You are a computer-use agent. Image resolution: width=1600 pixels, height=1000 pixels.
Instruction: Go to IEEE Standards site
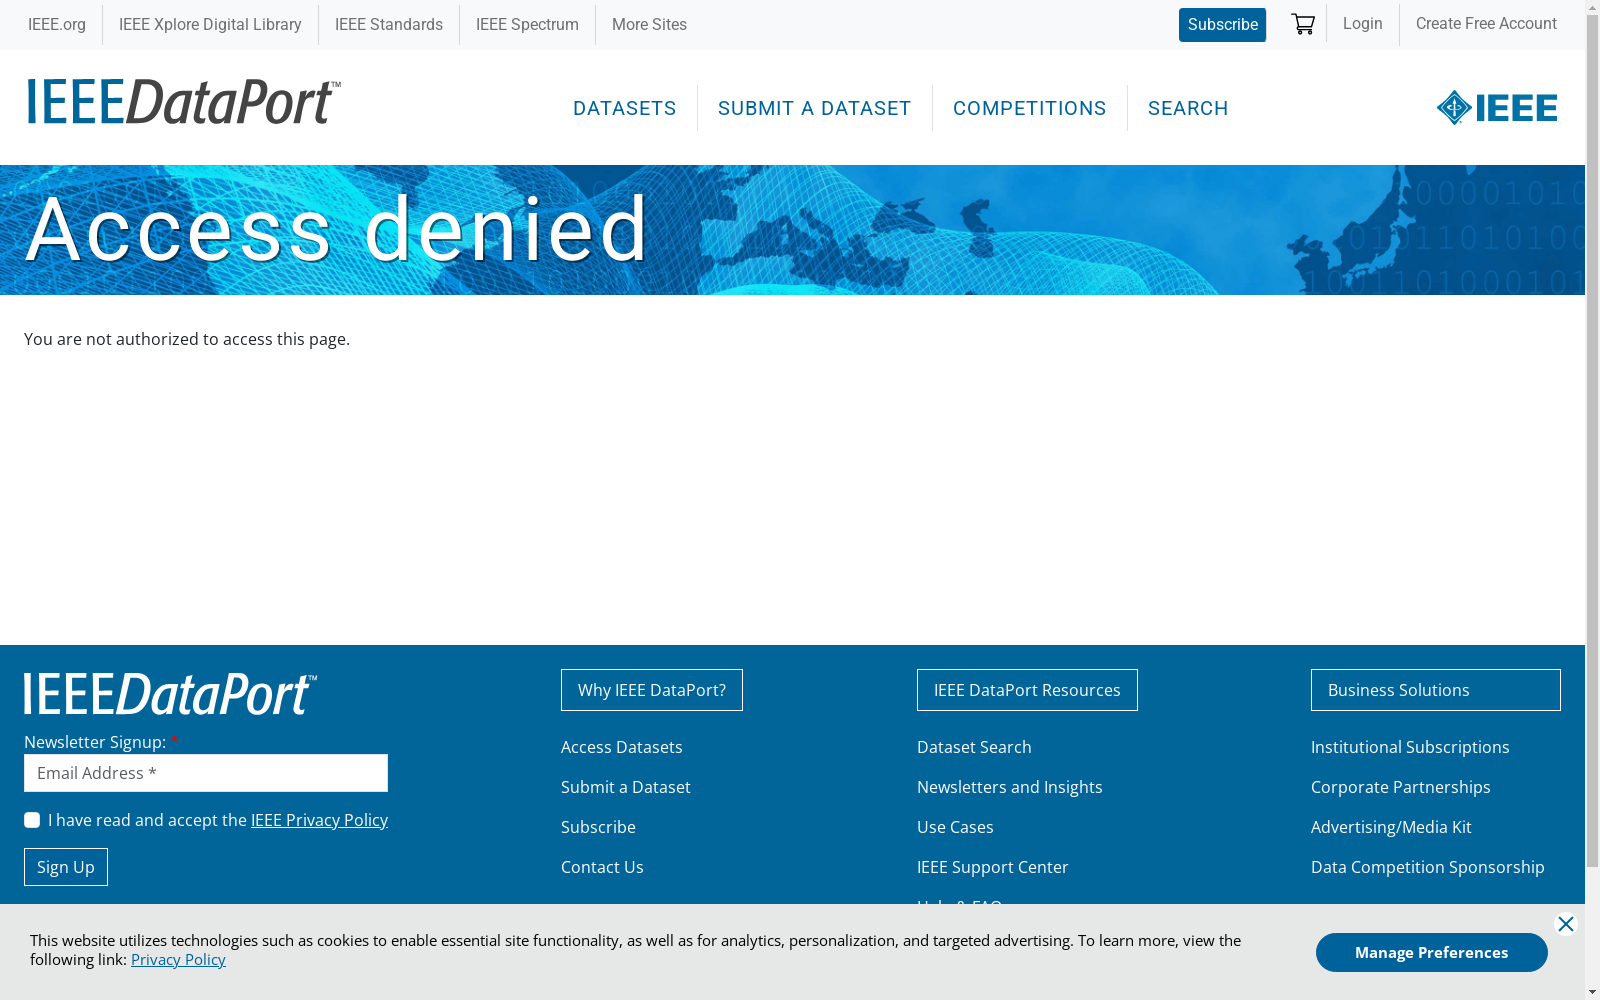(389, 24)
